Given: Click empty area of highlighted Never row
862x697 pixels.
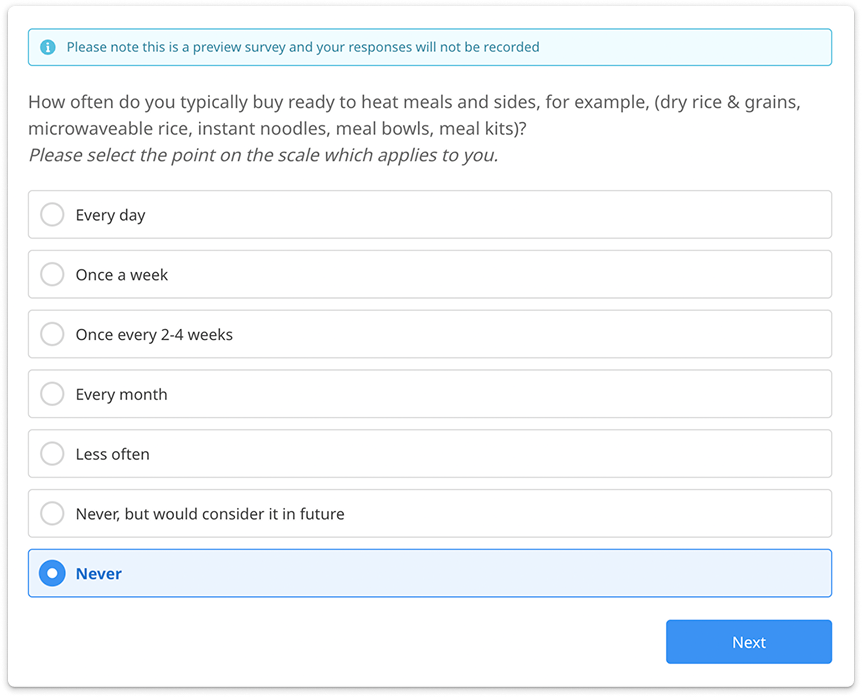Looking at the screenshot, I should click(473, 573).
